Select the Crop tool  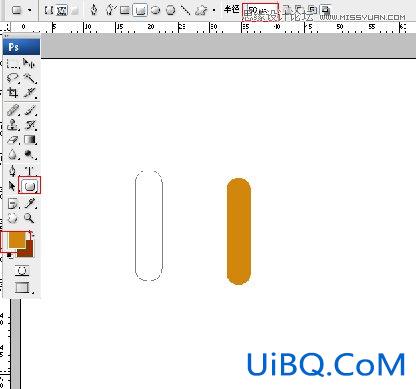click(13, 92)
